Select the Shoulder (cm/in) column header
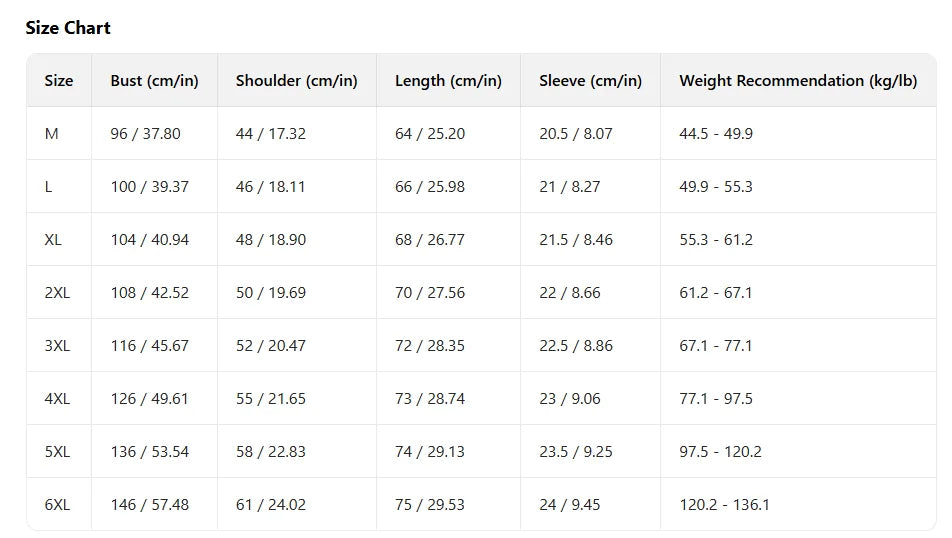Viewport: 952px width, 538px height. (297, 81)
